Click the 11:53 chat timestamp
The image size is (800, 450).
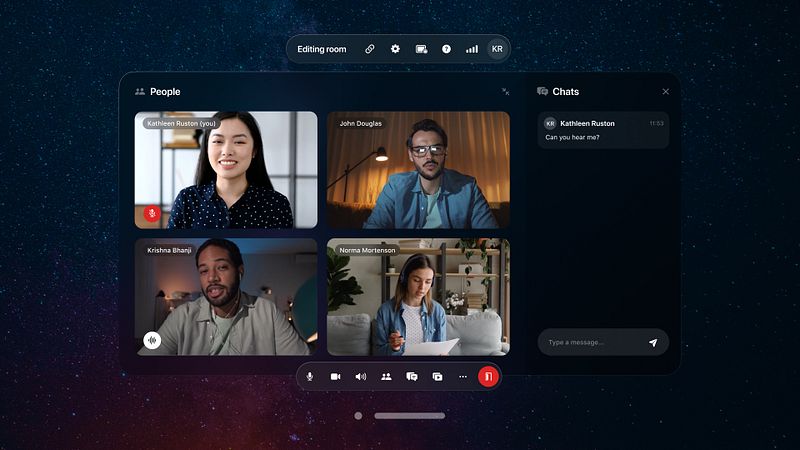point(657,123)
